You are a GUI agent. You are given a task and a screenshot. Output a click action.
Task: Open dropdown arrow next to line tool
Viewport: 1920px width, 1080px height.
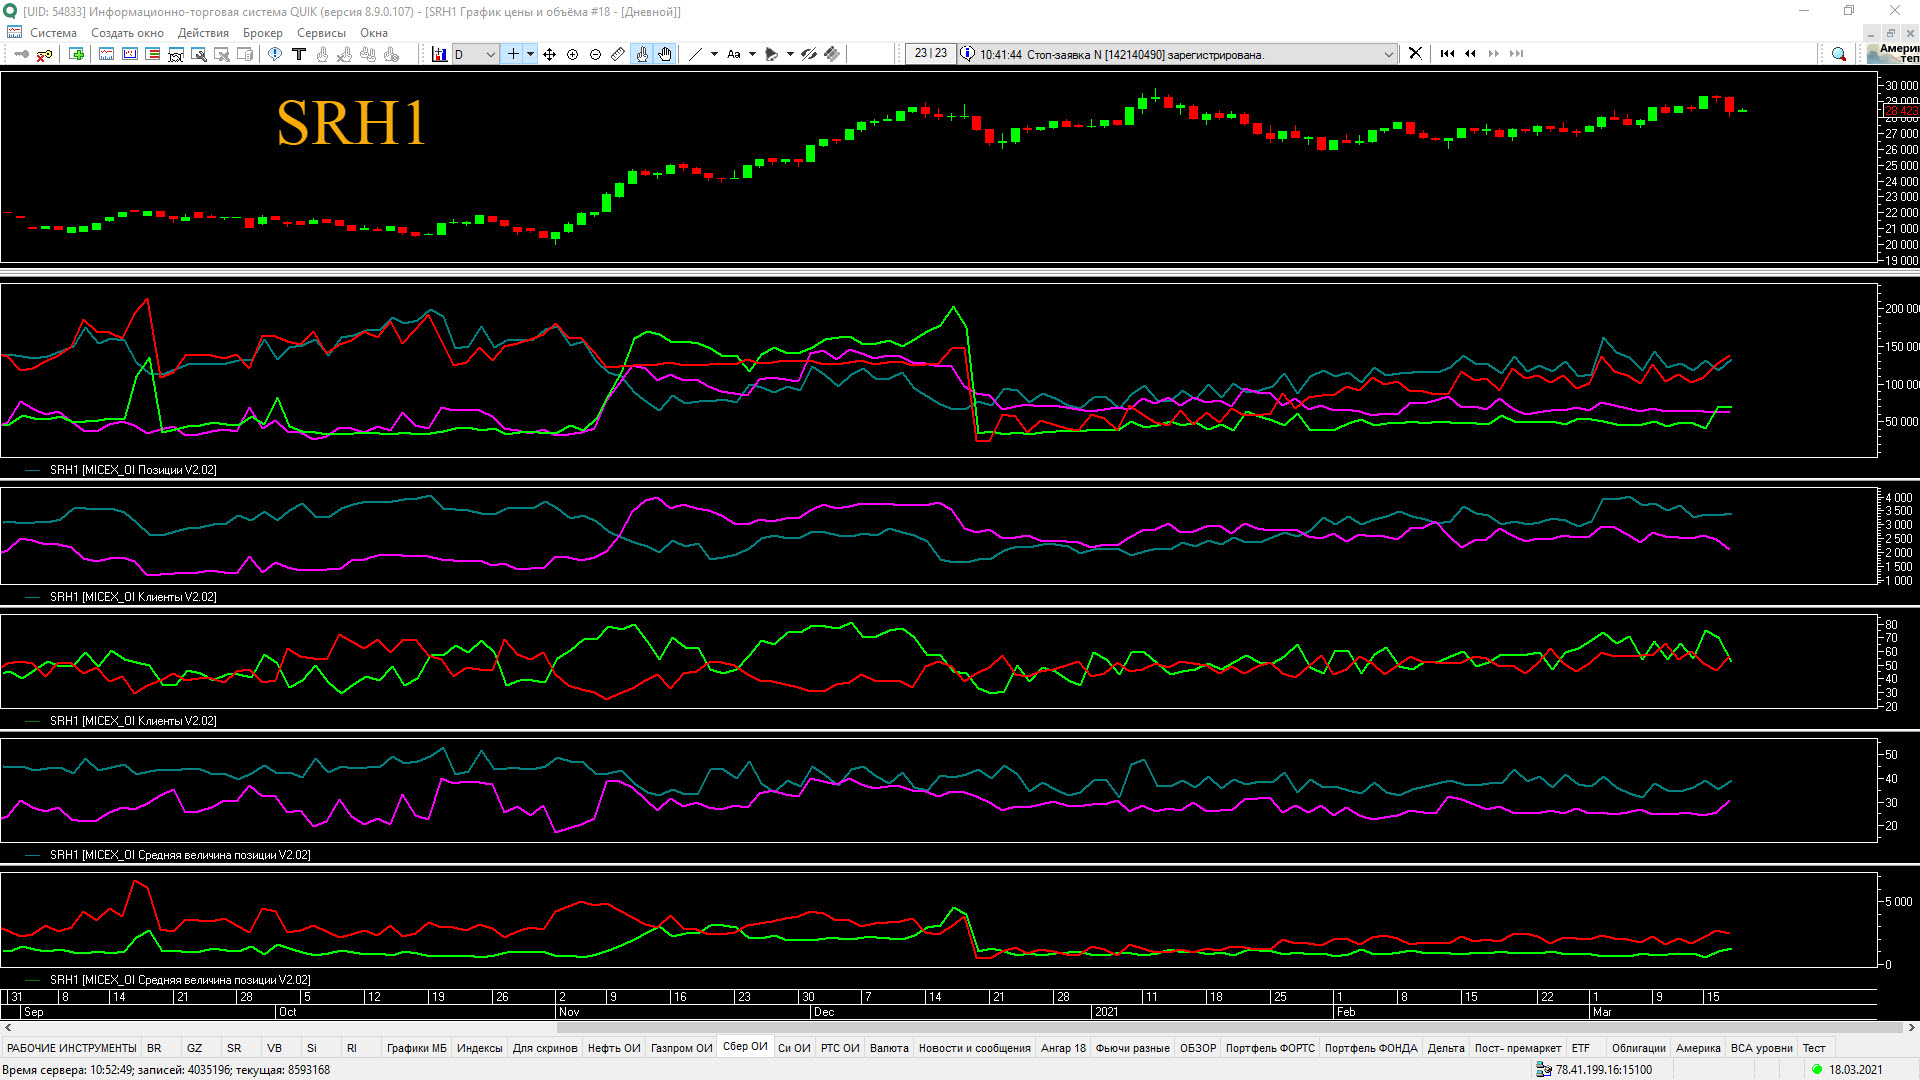(x=714, y=54)
